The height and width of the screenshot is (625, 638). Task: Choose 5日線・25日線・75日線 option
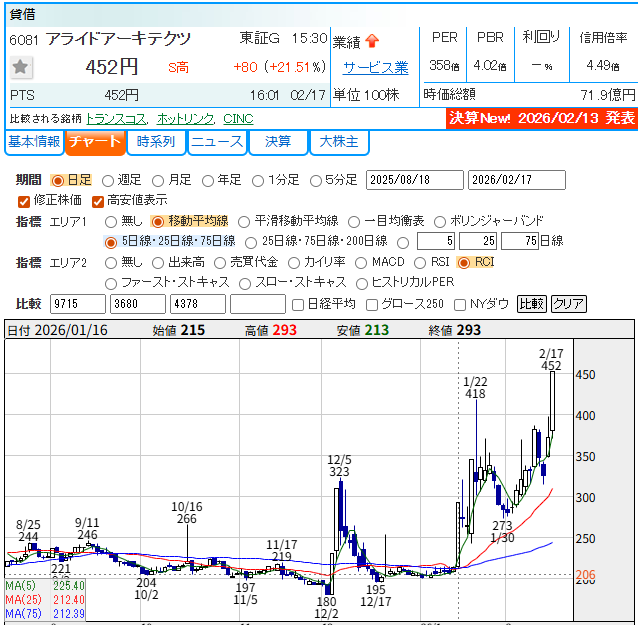[x=111, y=243]
